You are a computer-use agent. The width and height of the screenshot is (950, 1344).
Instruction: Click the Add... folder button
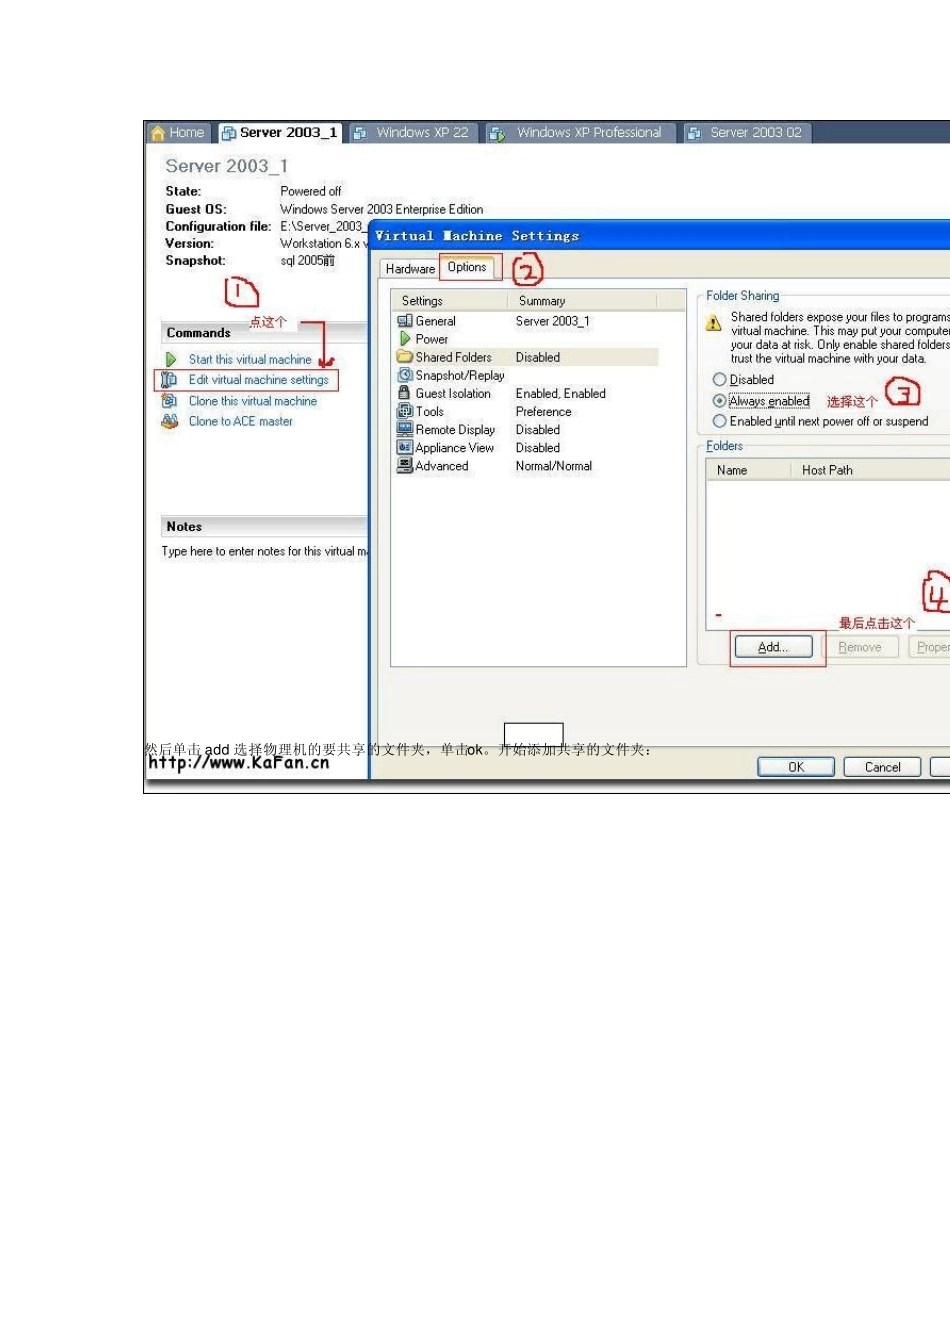click(772, 647)
